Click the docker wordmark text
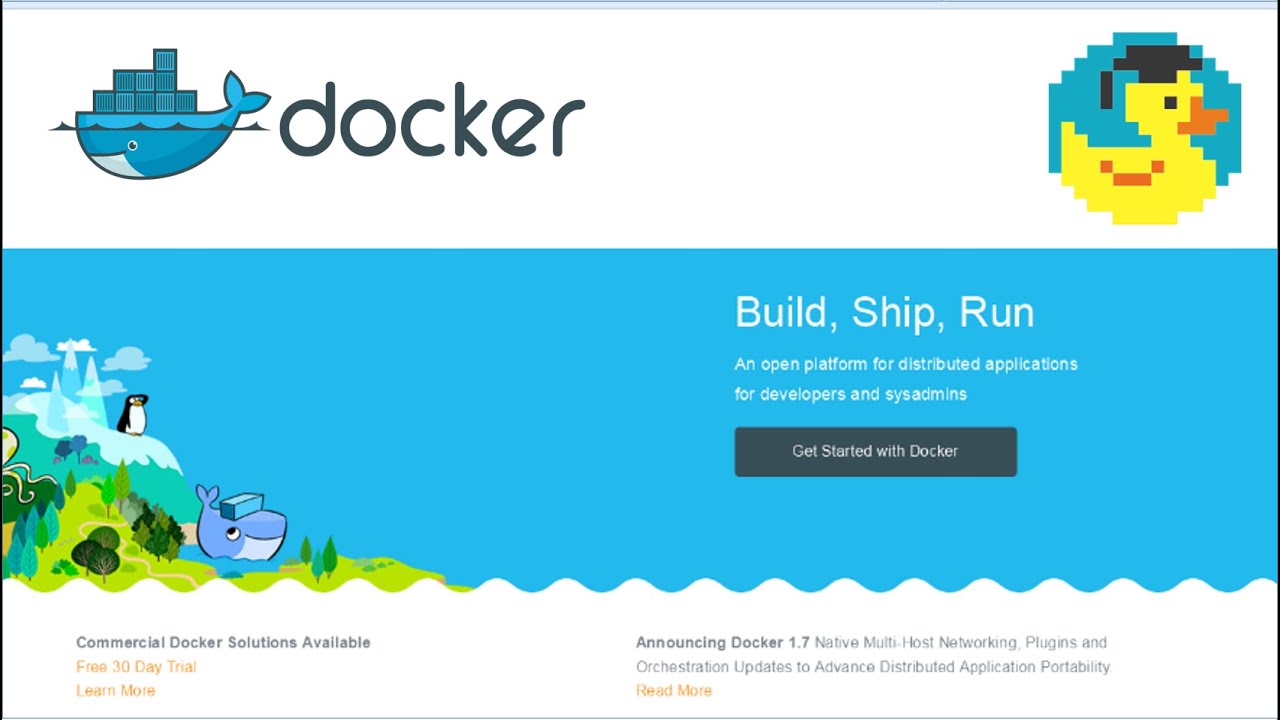The width and height of the screenshot is (1280, 720). [x=432, y=119]
